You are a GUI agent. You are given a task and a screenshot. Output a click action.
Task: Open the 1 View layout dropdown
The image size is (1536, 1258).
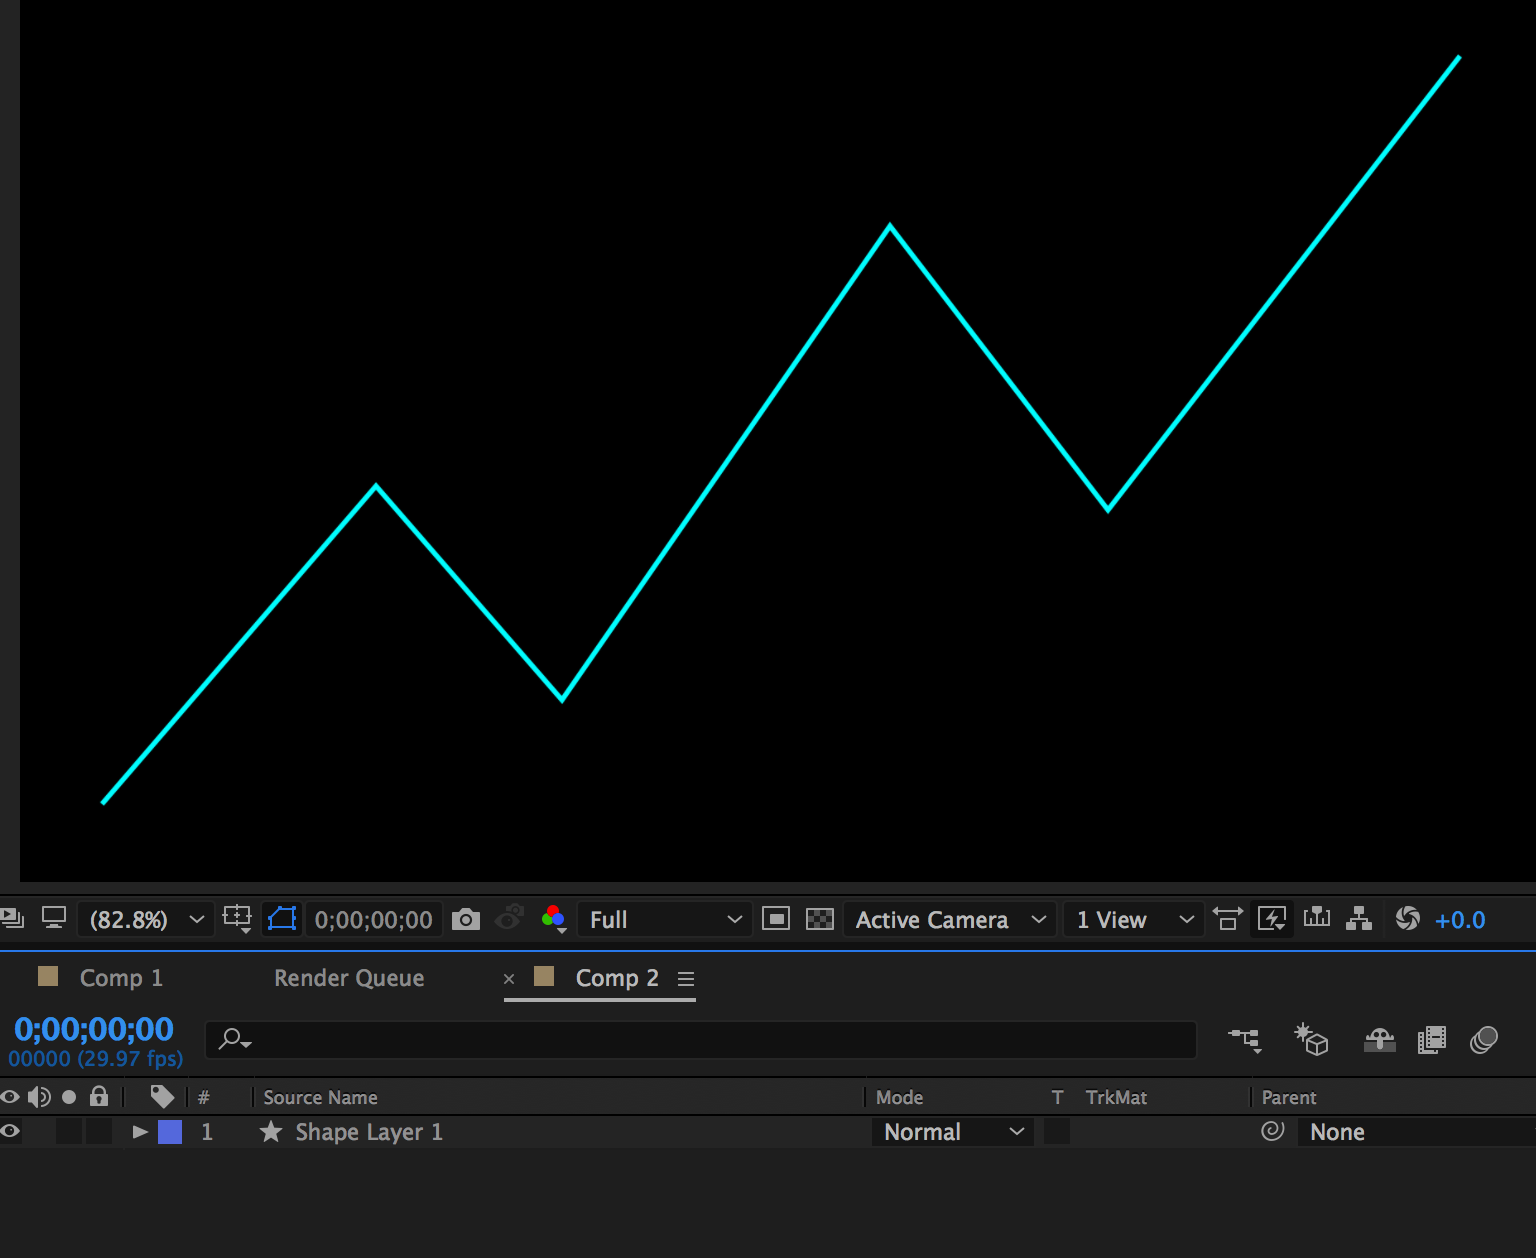click(1133, 919)
